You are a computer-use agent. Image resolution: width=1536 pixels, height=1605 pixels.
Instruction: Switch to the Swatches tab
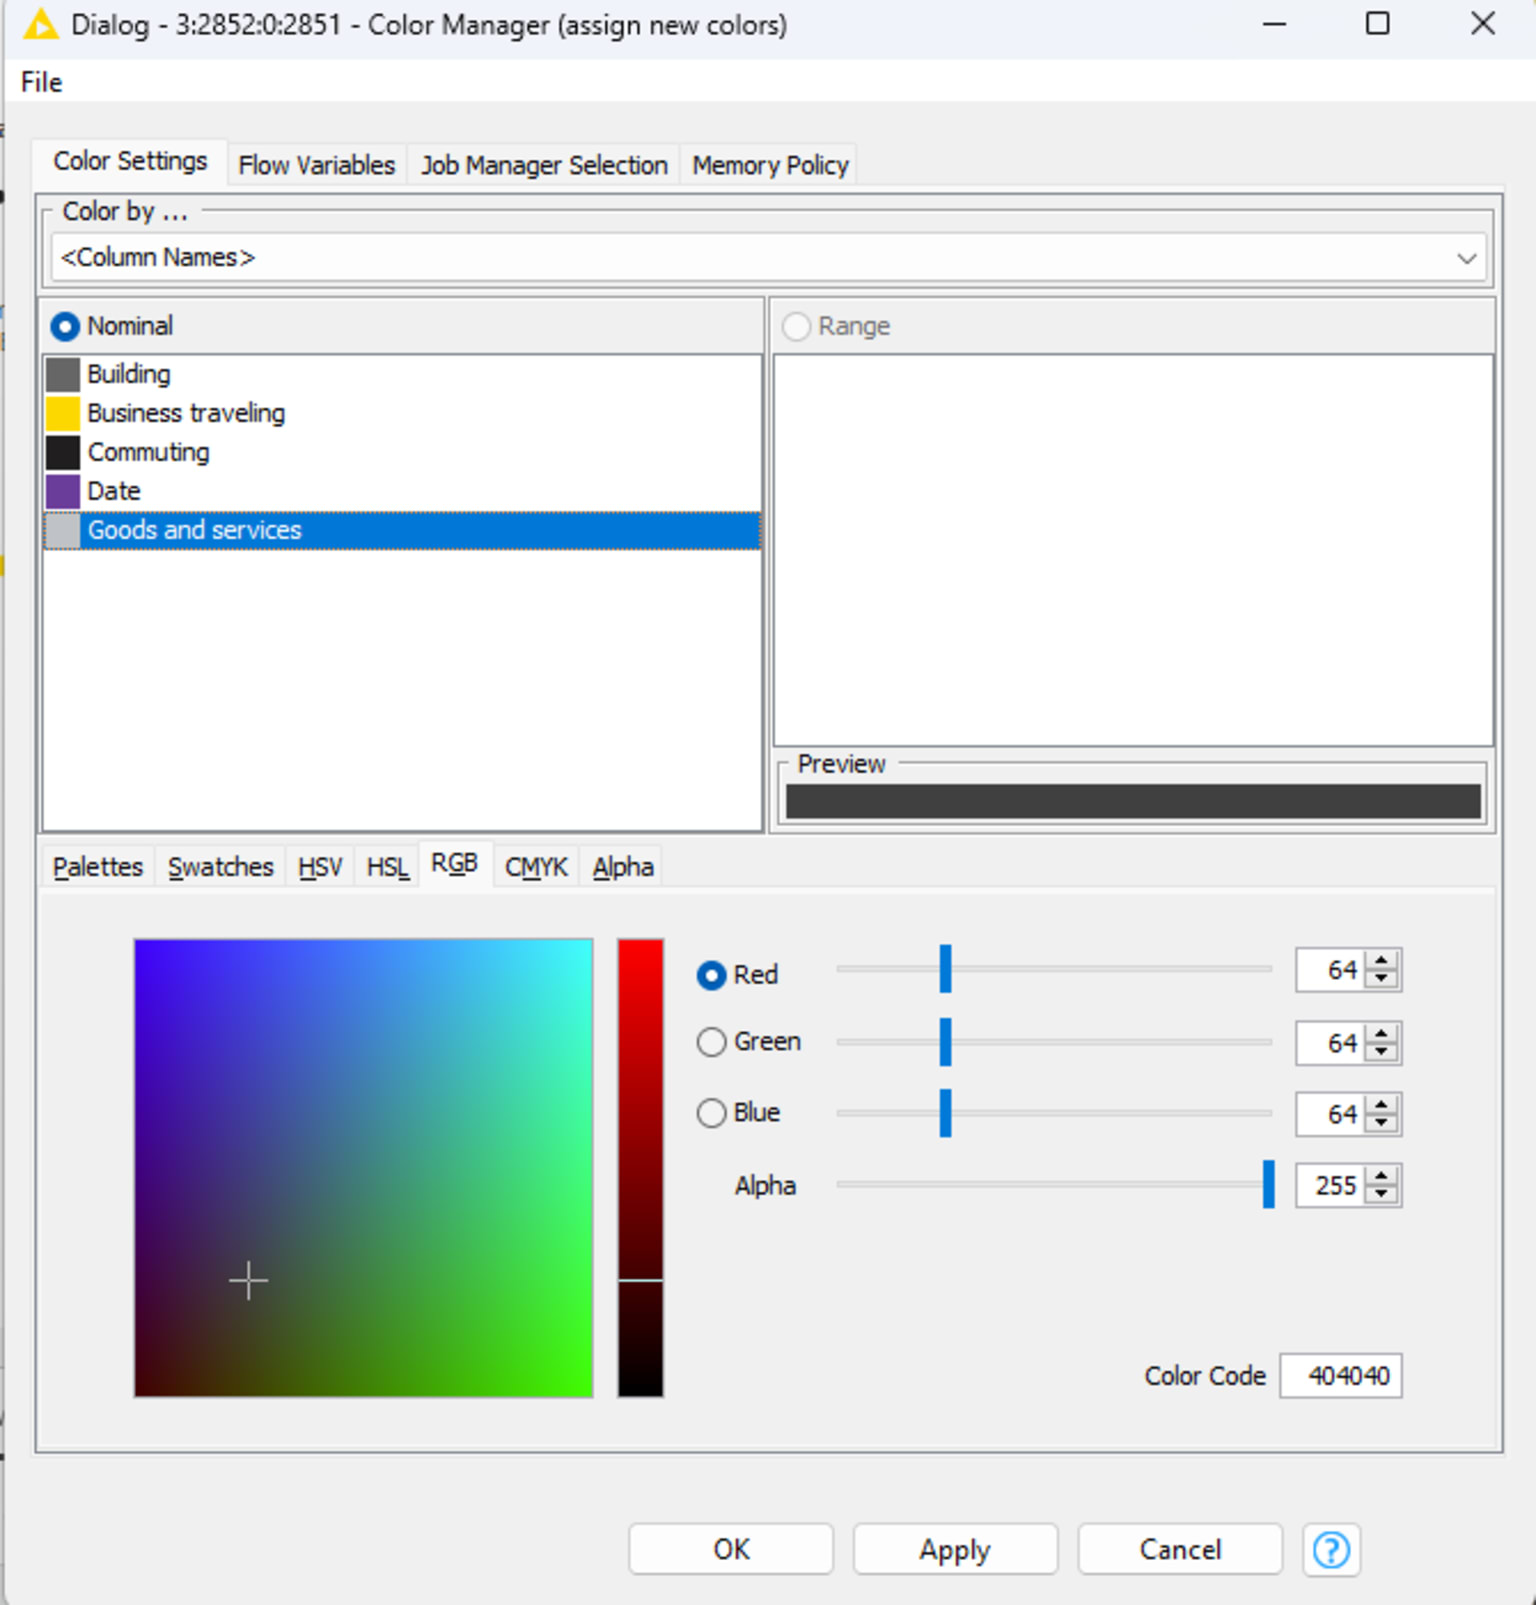click(220, 867)
